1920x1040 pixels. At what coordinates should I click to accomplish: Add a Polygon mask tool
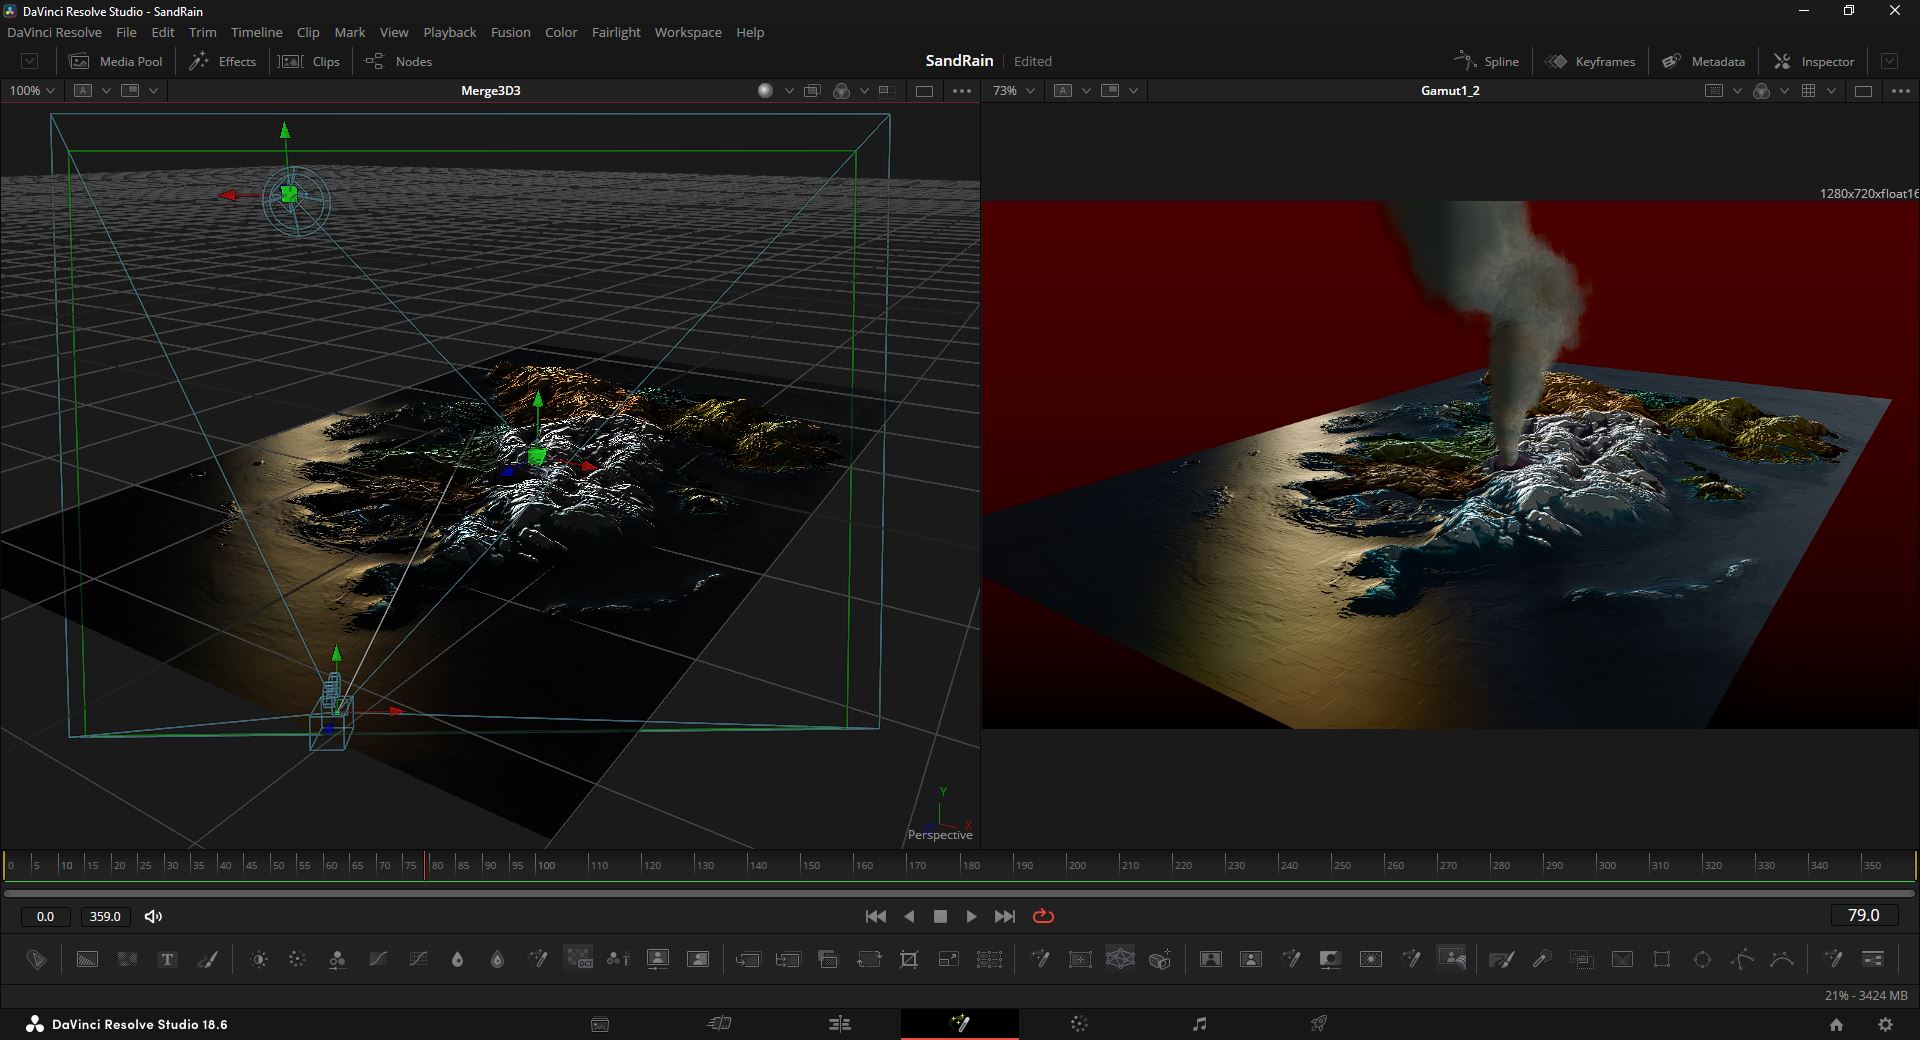click(x=1742, y=959)
